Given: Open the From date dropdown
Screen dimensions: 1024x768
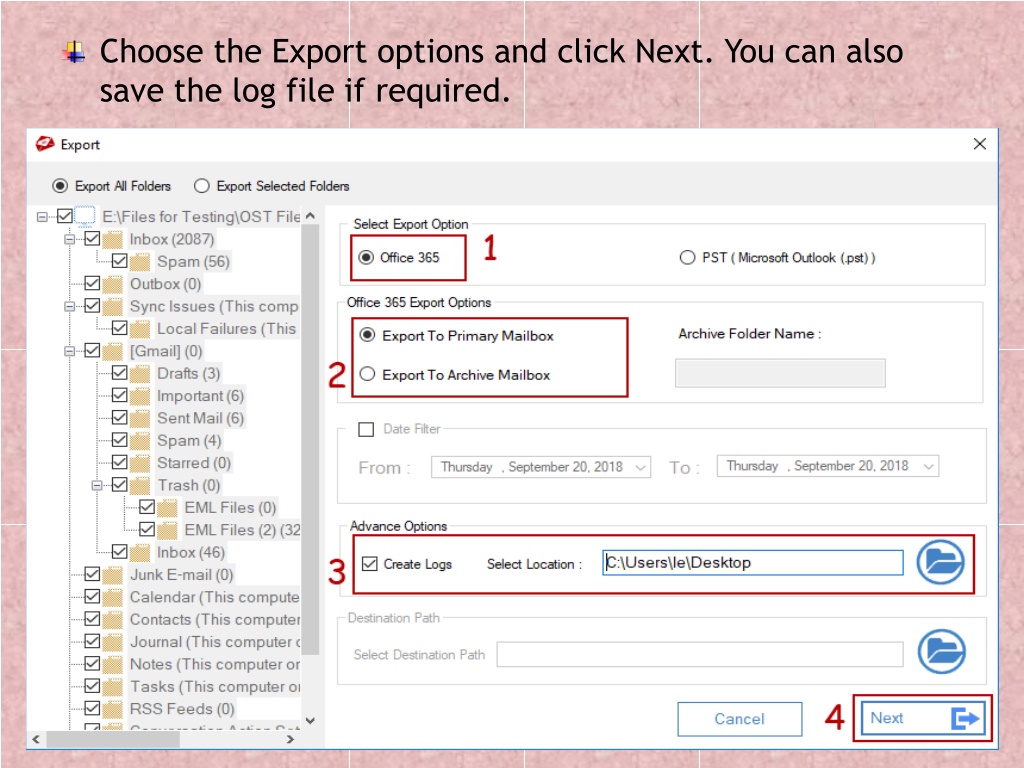Looking at the screenshot, I should click(641, 467).
